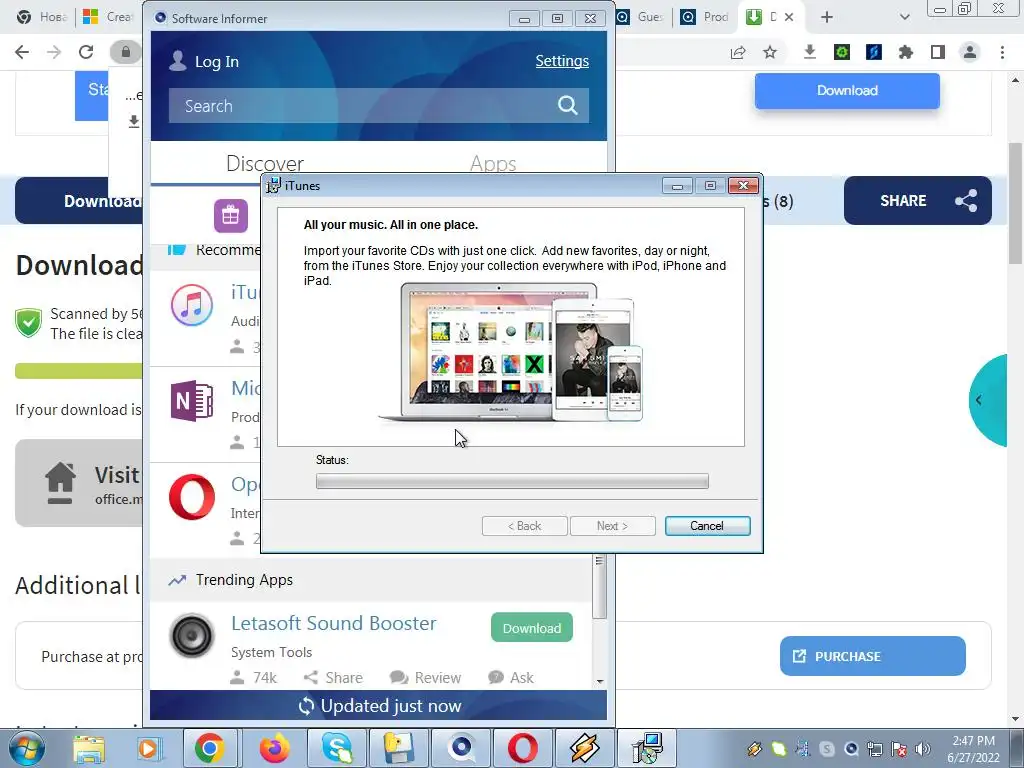
Task: Click Log In in Software Informer
Action: point(204,61)
